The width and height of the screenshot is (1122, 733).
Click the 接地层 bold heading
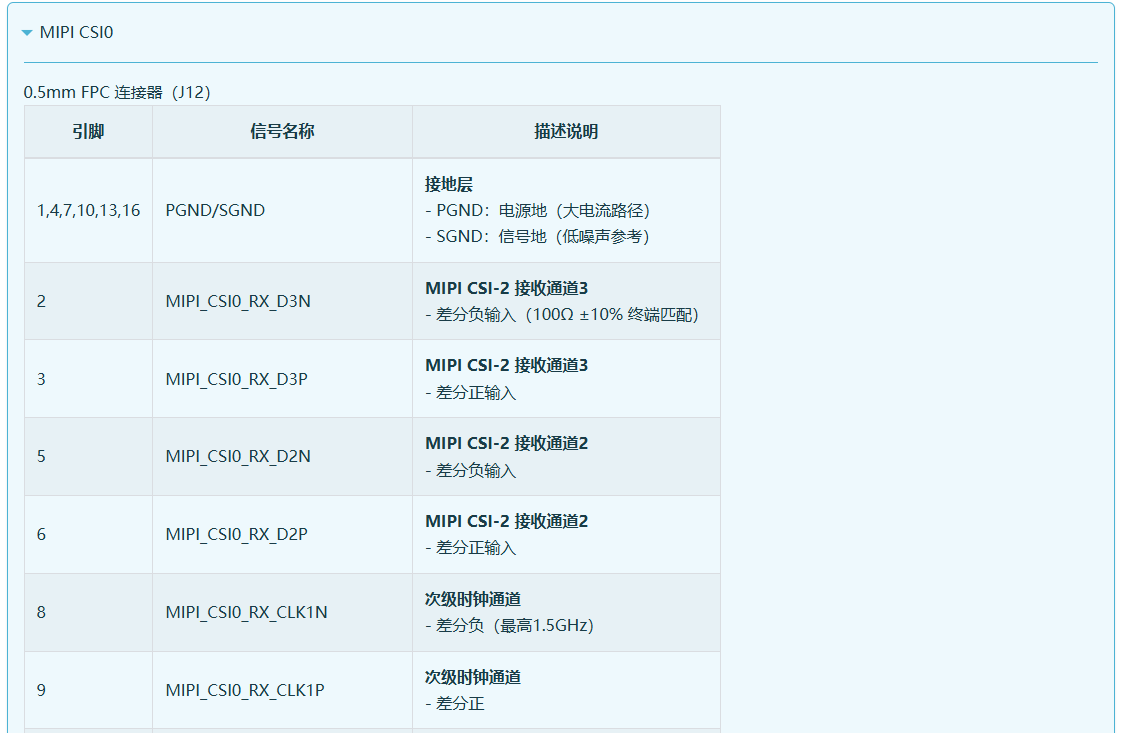(x=449, y=185)
